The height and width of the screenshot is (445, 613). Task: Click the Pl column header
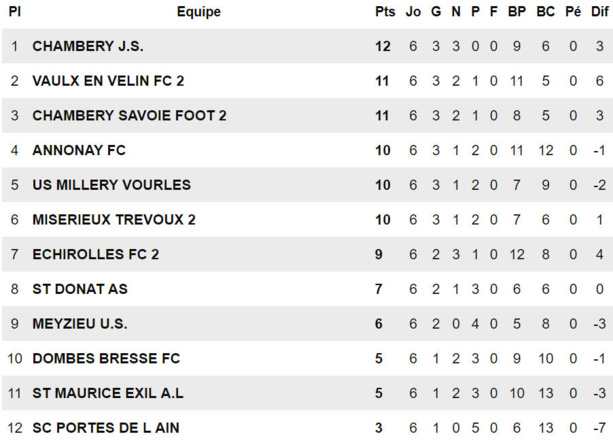[14, 12]
